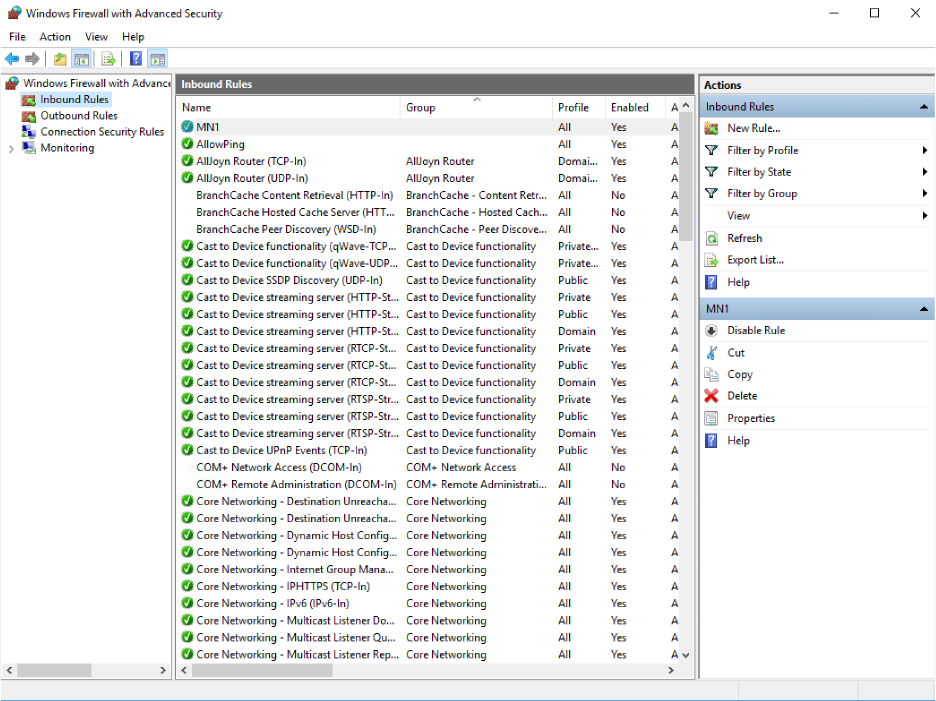Click the Properties sheet icon
Viewport: 936px width, 701px height.
click(x=712, y=419)
